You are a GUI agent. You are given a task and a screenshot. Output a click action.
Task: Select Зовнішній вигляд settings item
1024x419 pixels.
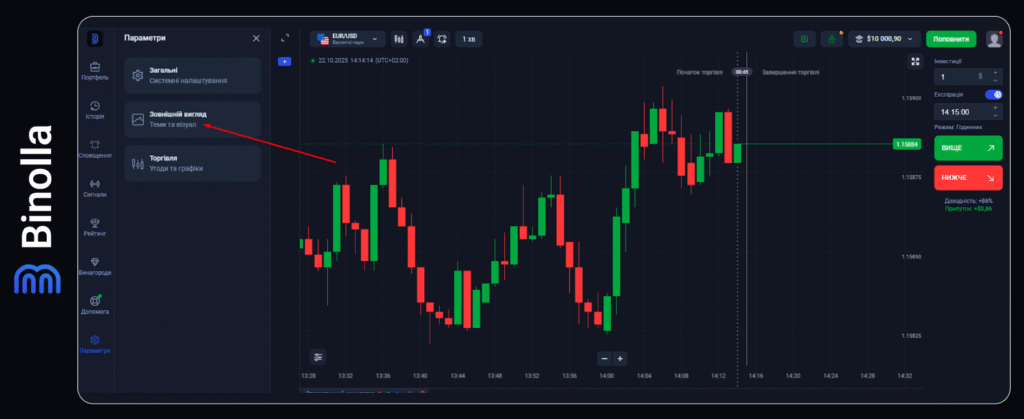pyautogui.click(x=192, y=119)
